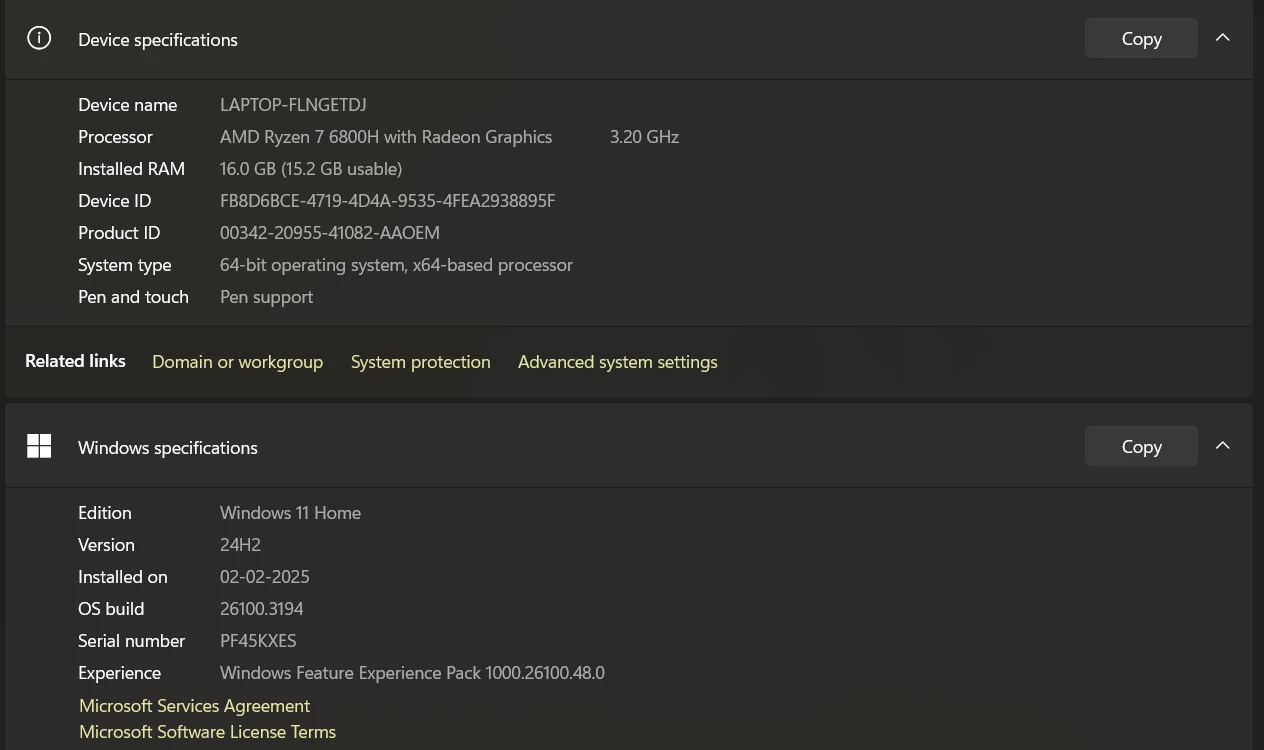Screen dimensions: 1264x750
Task: Open Domain or workgroup link
Action: 237,362
